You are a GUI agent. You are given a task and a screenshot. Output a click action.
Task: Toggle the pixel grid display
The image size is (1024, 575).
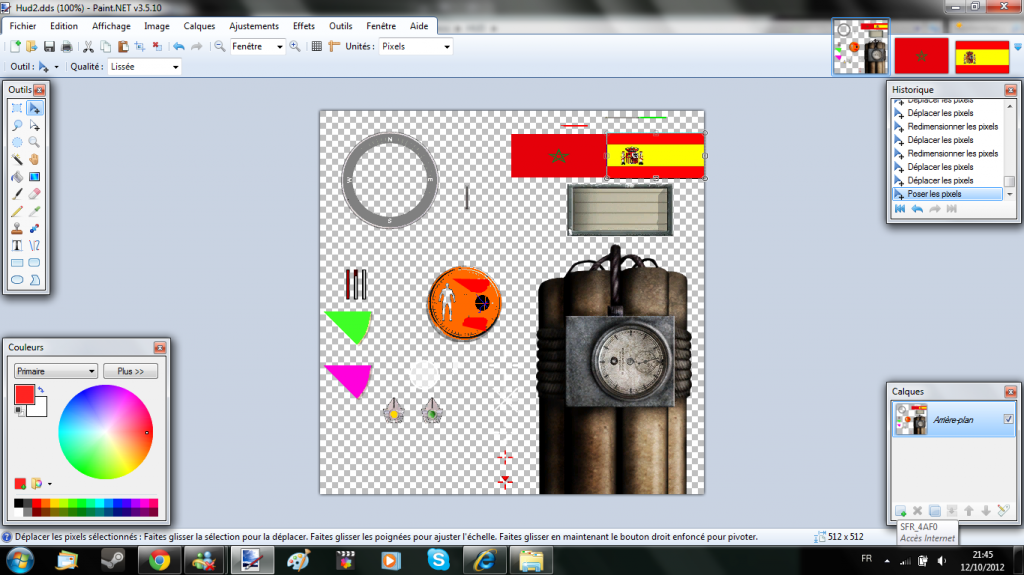[x=317, y=46]
